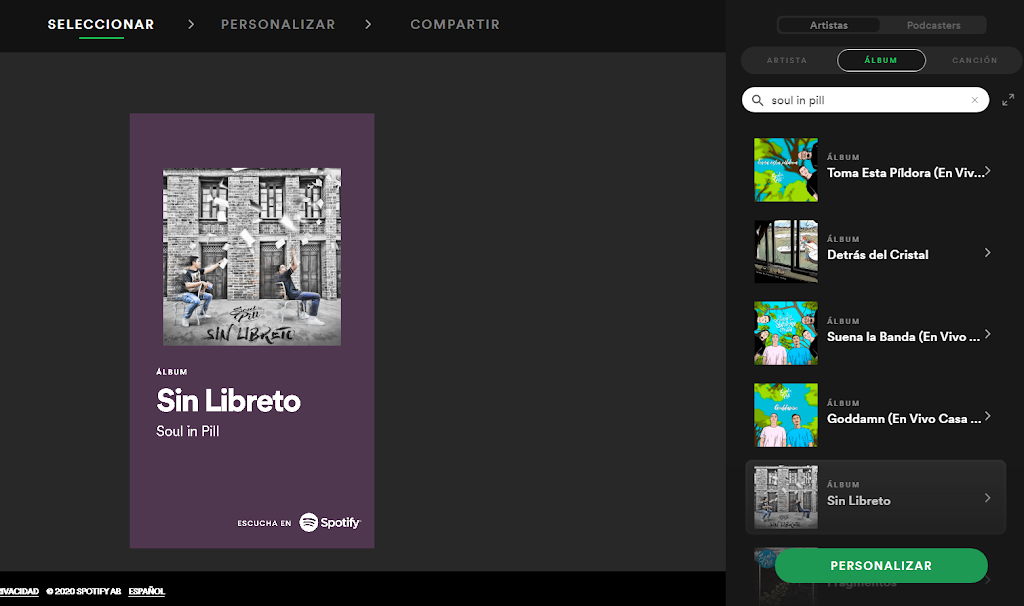Select the CANCIÓN search filter
The height and width of the screenshot is (606, 1024).
(974, 60)
